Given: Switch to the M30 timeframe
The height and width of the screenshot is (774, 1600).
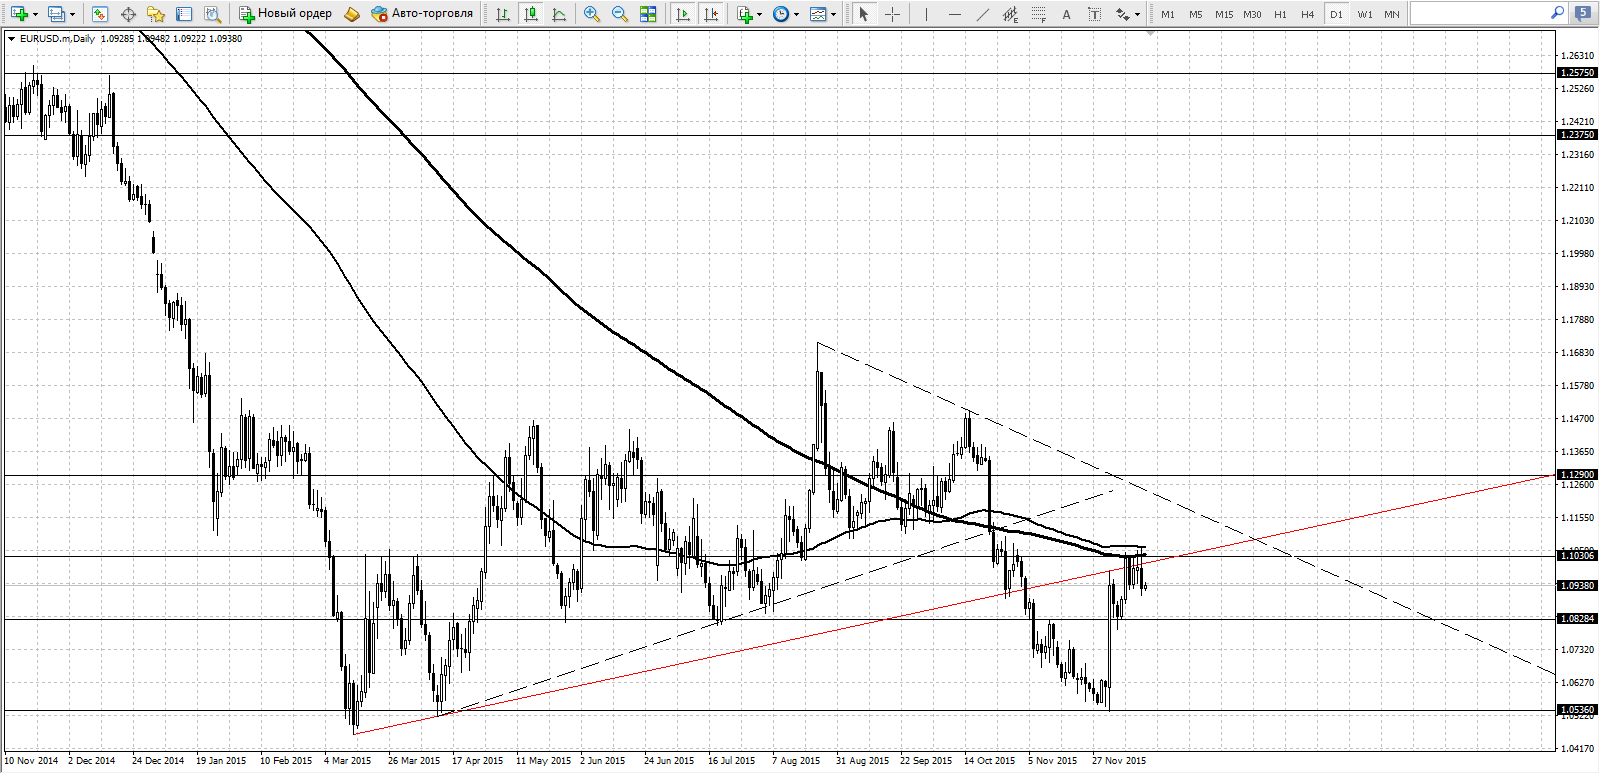Looking at the screenshot, I should click(x=1252, y=14).
